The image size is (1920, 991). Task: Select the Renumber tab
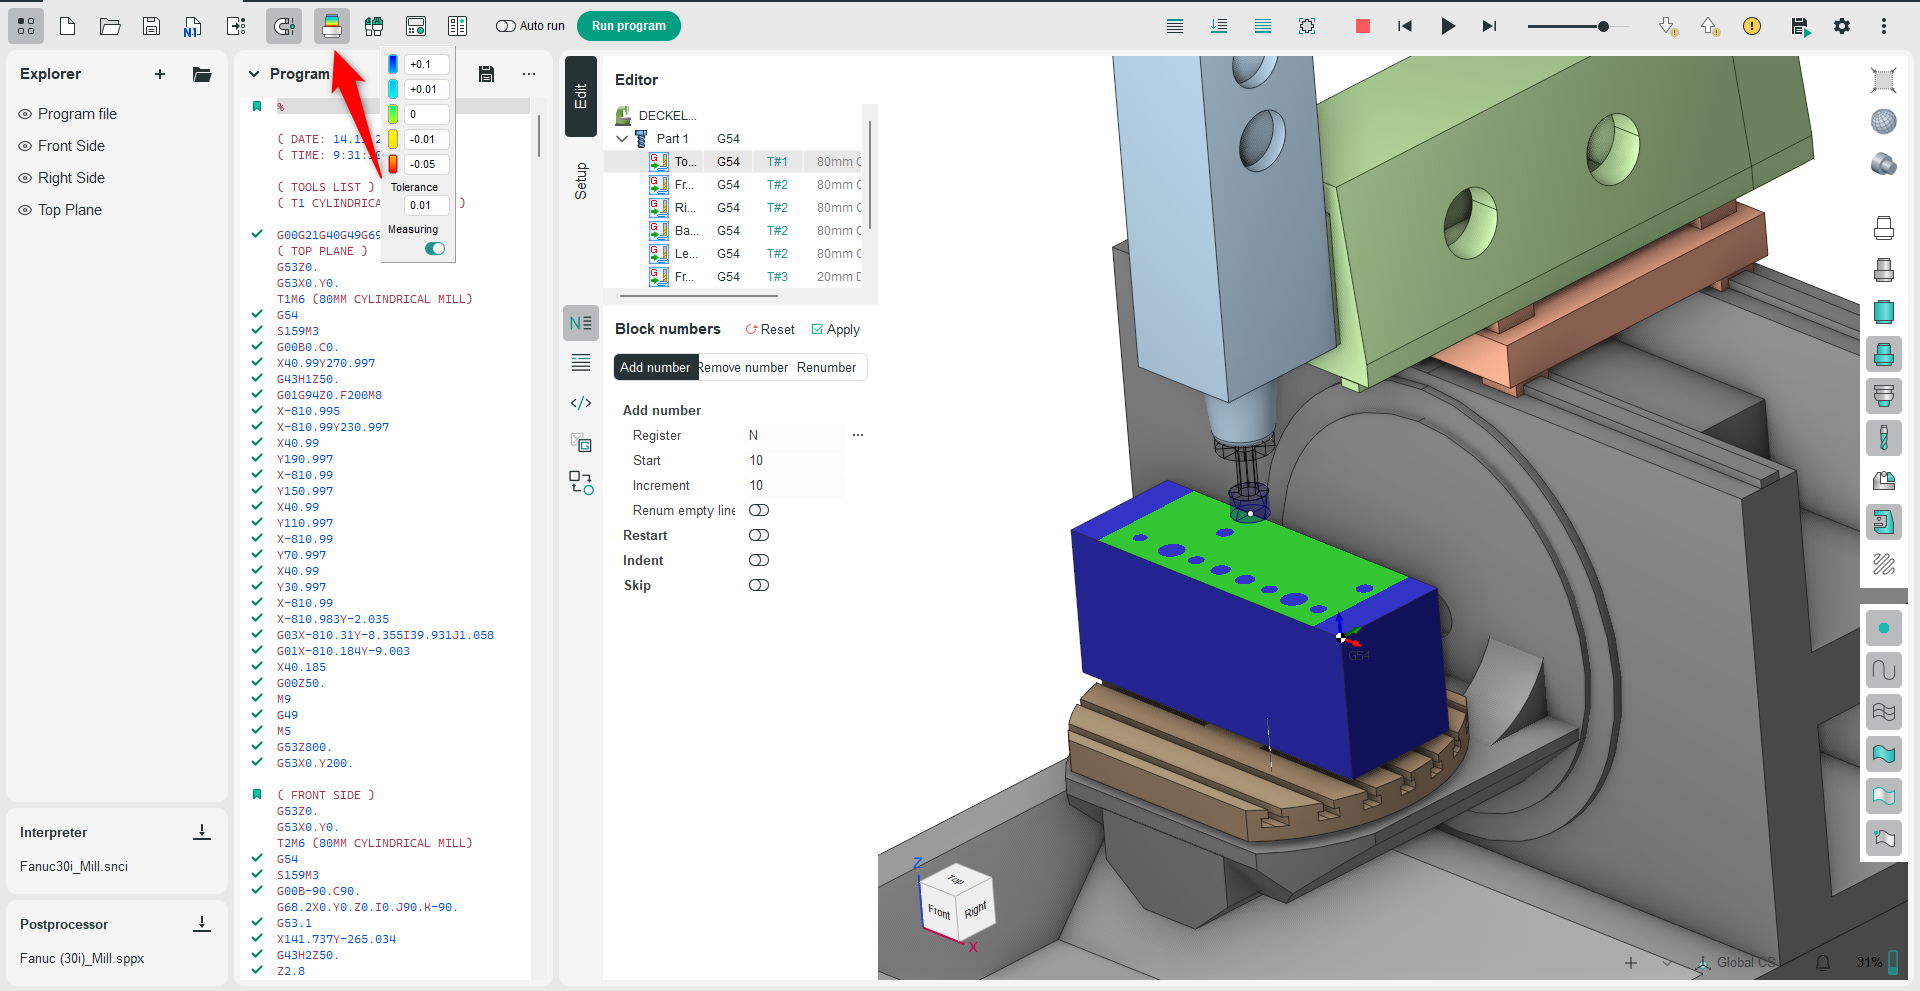click(x=826, y=368)
